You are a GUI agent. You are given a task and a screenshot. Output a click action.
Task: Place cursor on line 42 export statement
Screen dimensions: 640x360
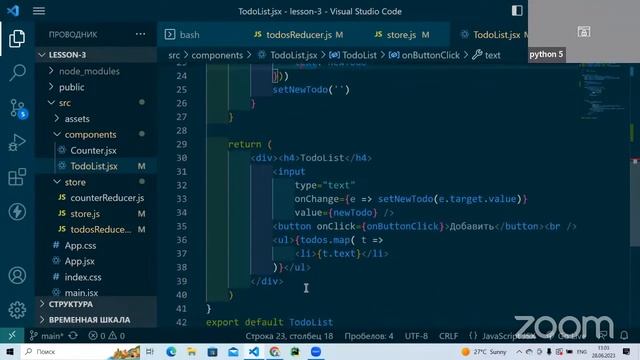(269, 322)
